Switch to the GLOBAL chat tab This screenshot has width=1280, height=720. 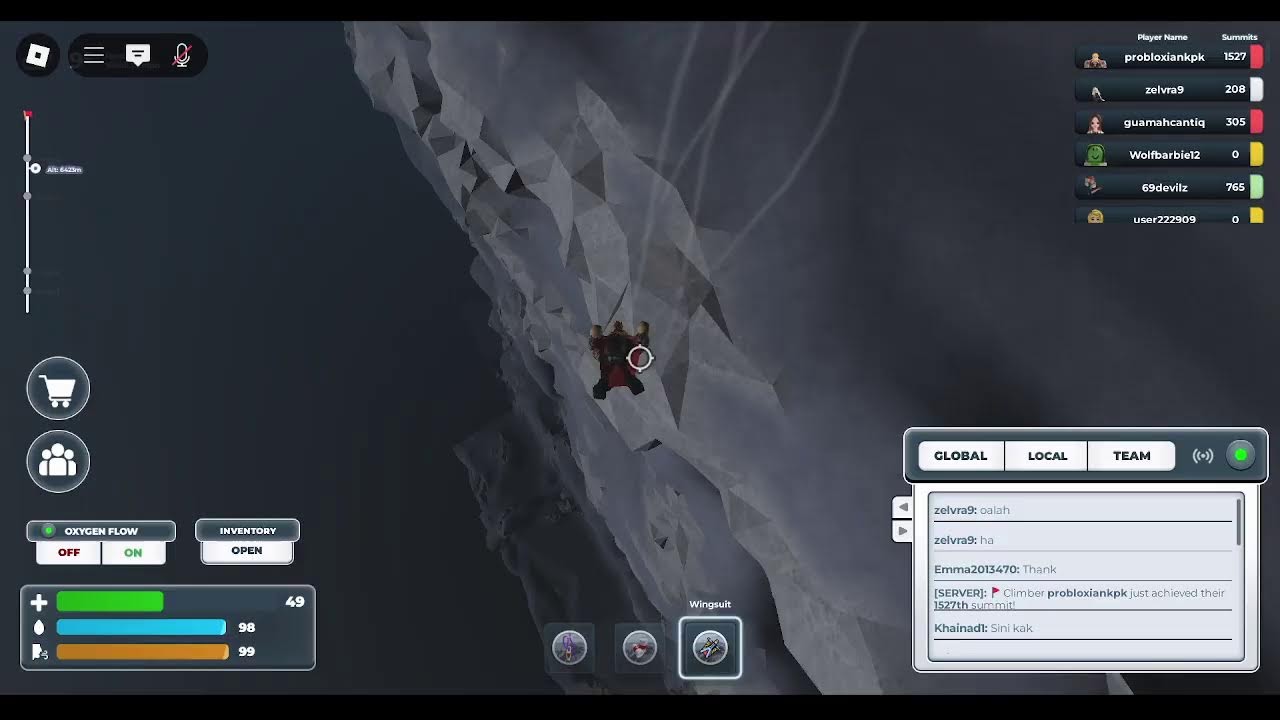pyautogui.click(x=960, y=455)
